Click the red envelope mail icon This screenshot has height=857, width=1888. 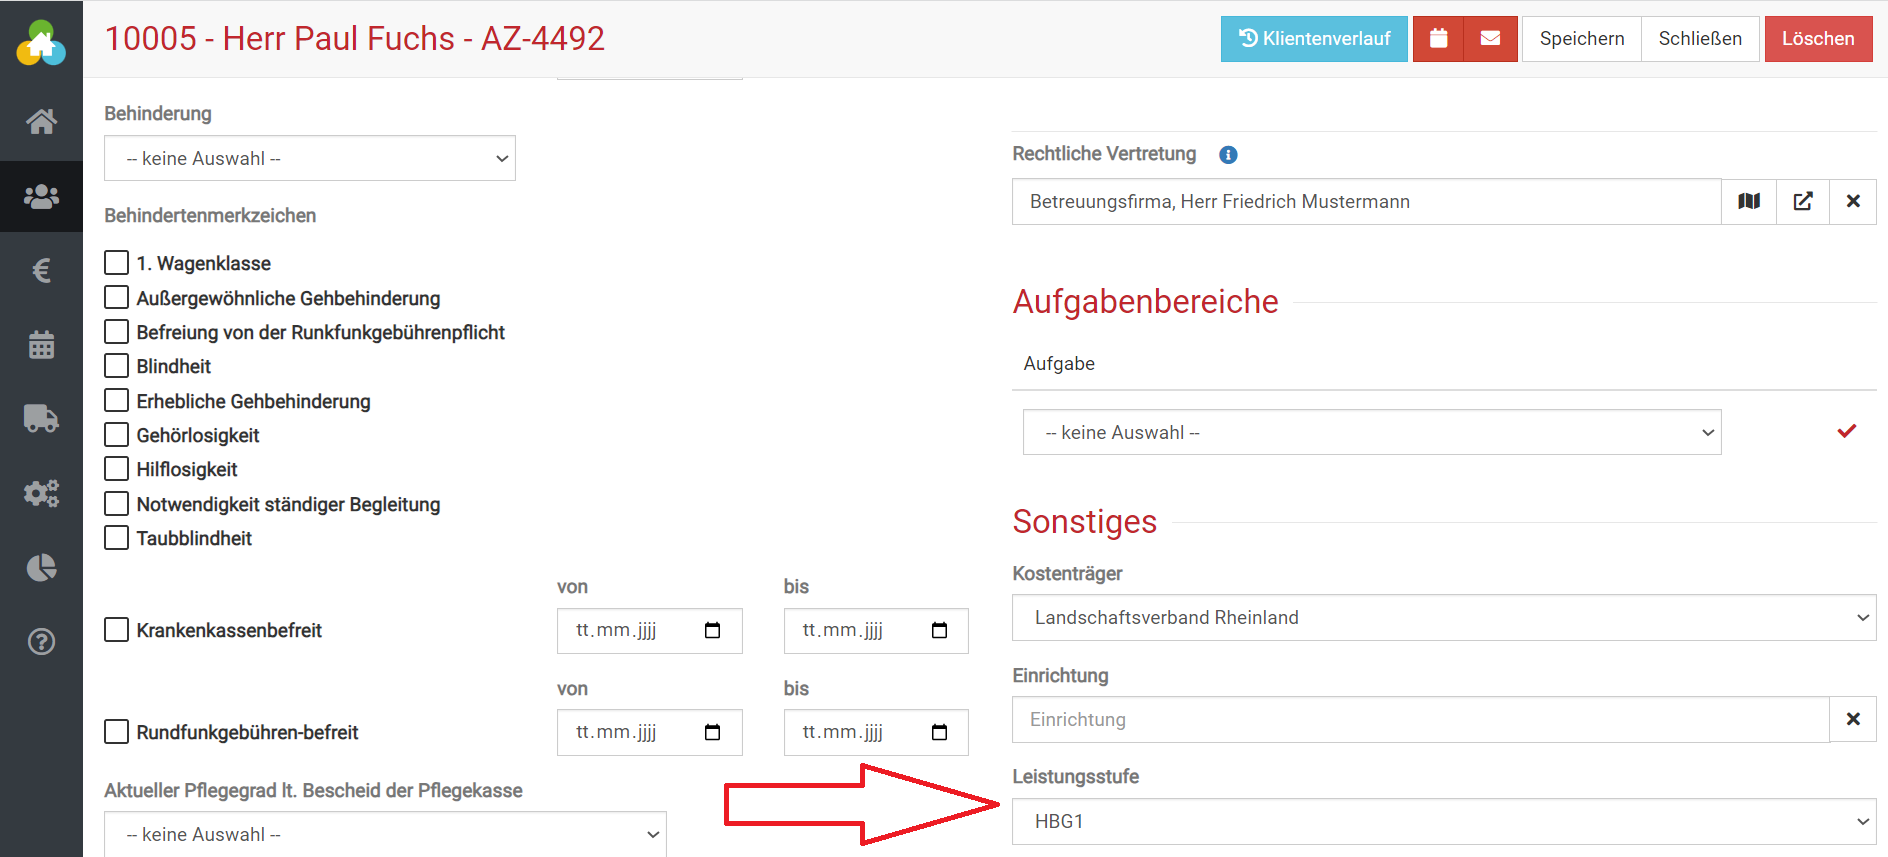pyautogui.click(x=1490, y=39)
